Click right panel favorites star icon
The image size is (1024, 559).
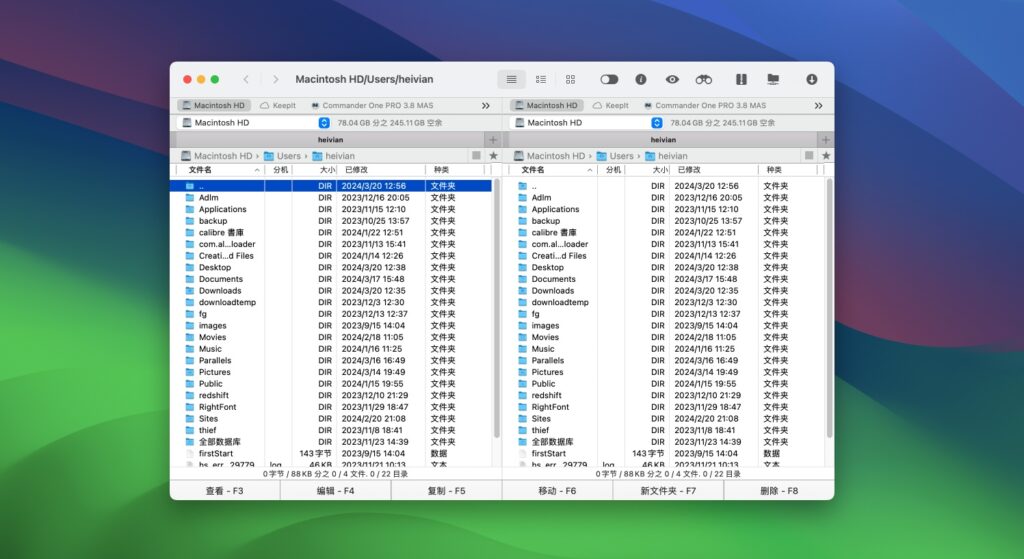pos(826,155)
